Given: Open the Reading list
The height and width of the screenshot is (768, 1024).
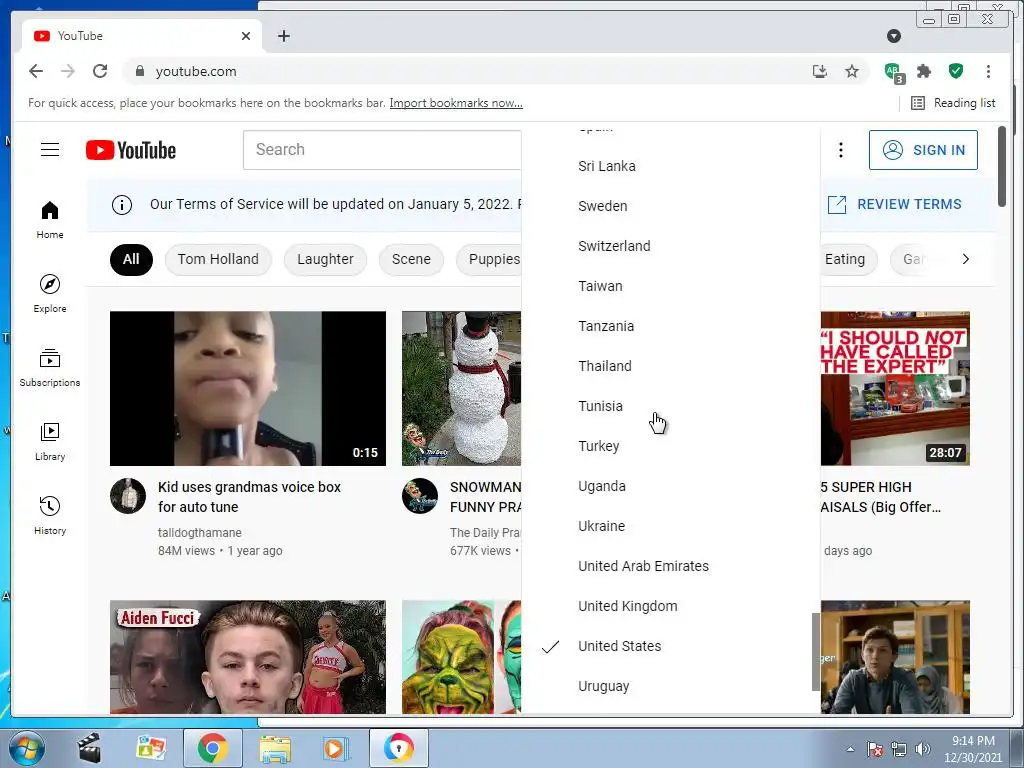Looking at the screenshot, I should (x=953, y=103).
